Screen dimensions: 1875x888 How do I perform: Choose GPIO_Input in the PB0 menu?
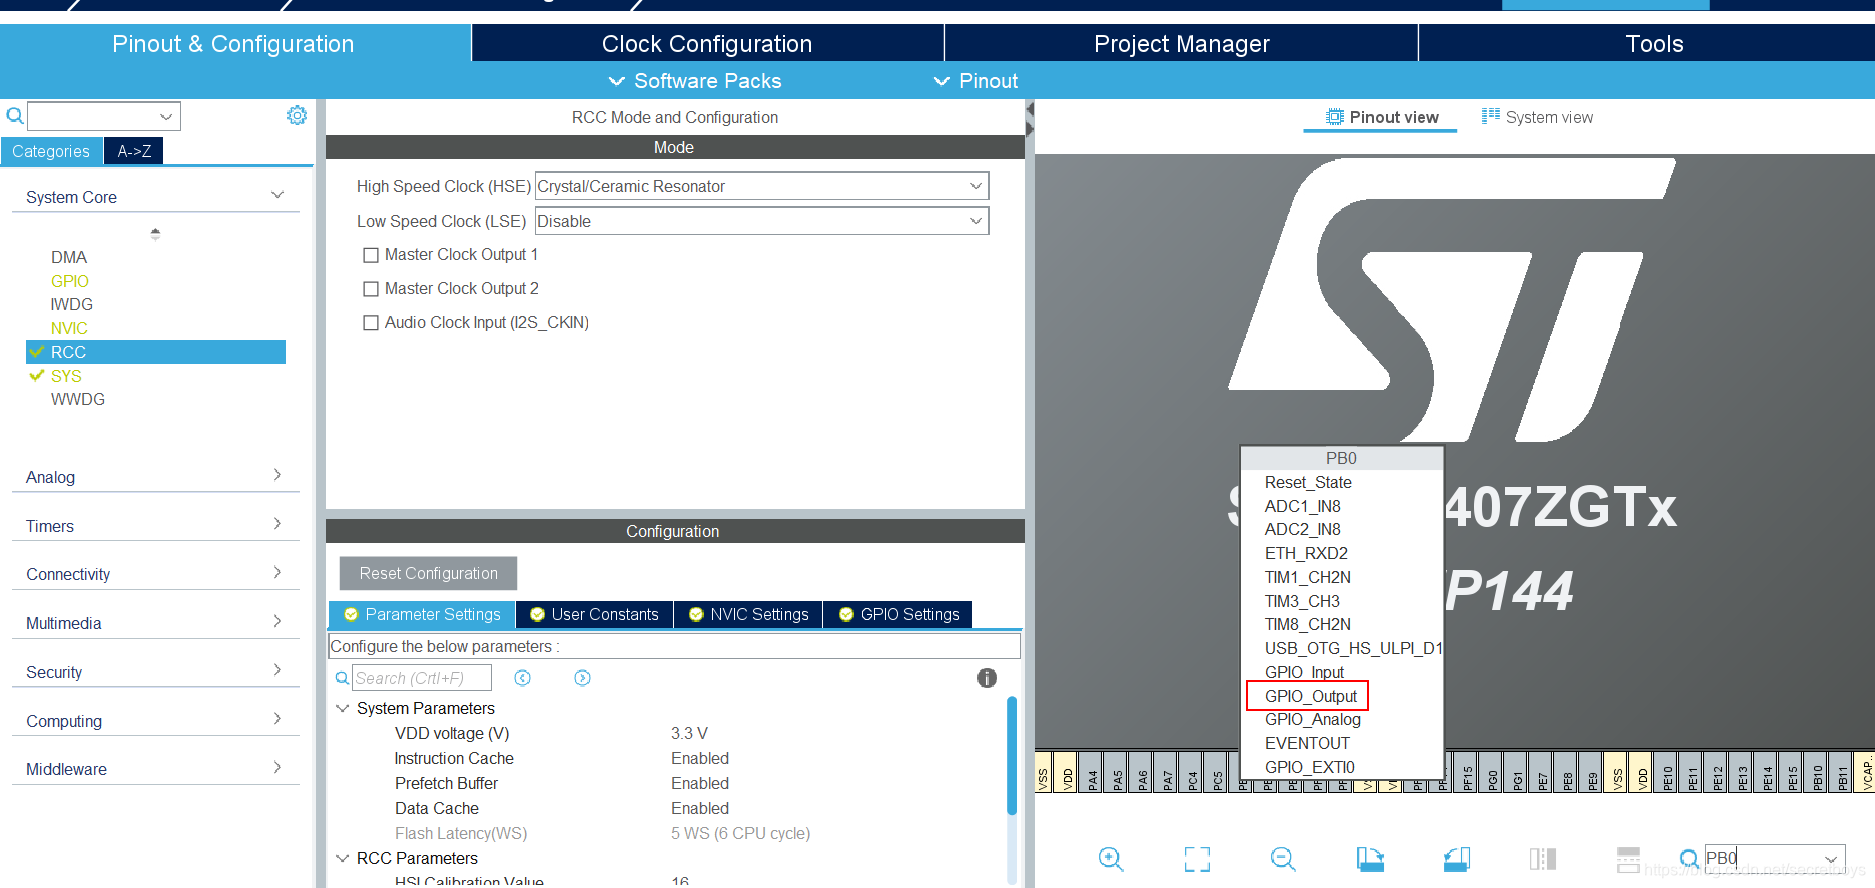point(1304,672)
